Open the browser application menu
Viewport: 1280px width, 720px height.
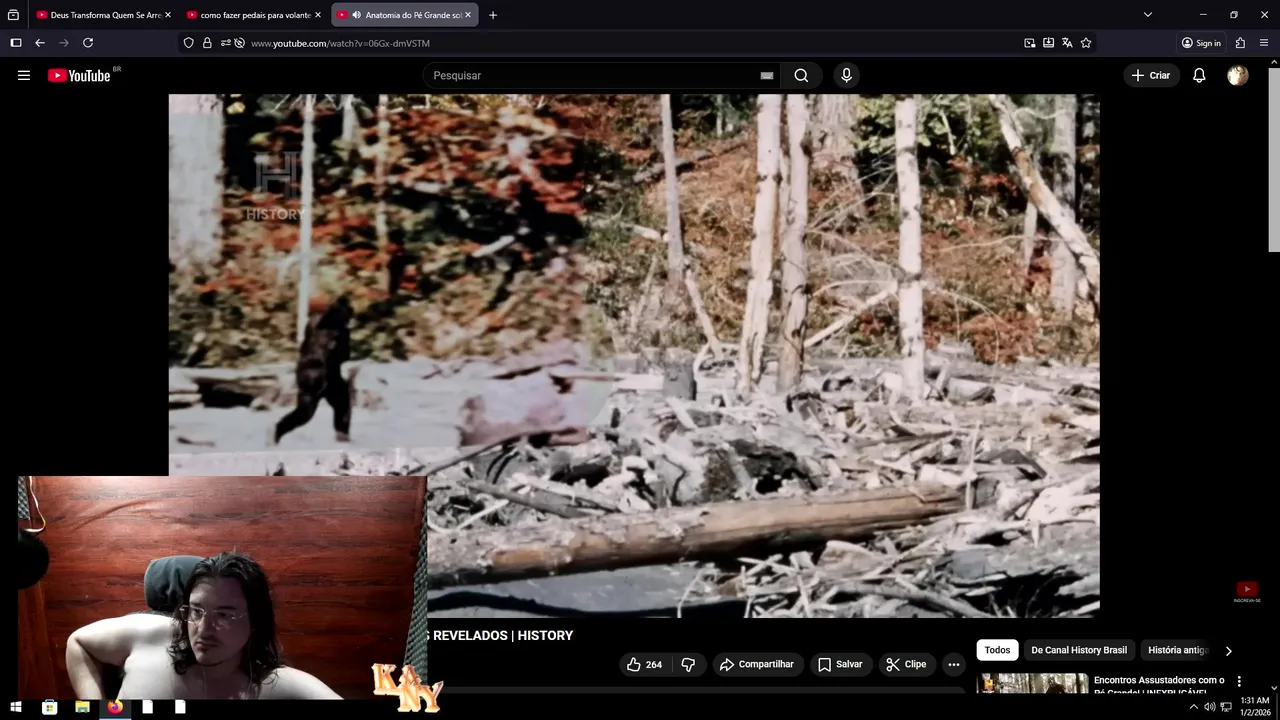(x=1264, y=43)
